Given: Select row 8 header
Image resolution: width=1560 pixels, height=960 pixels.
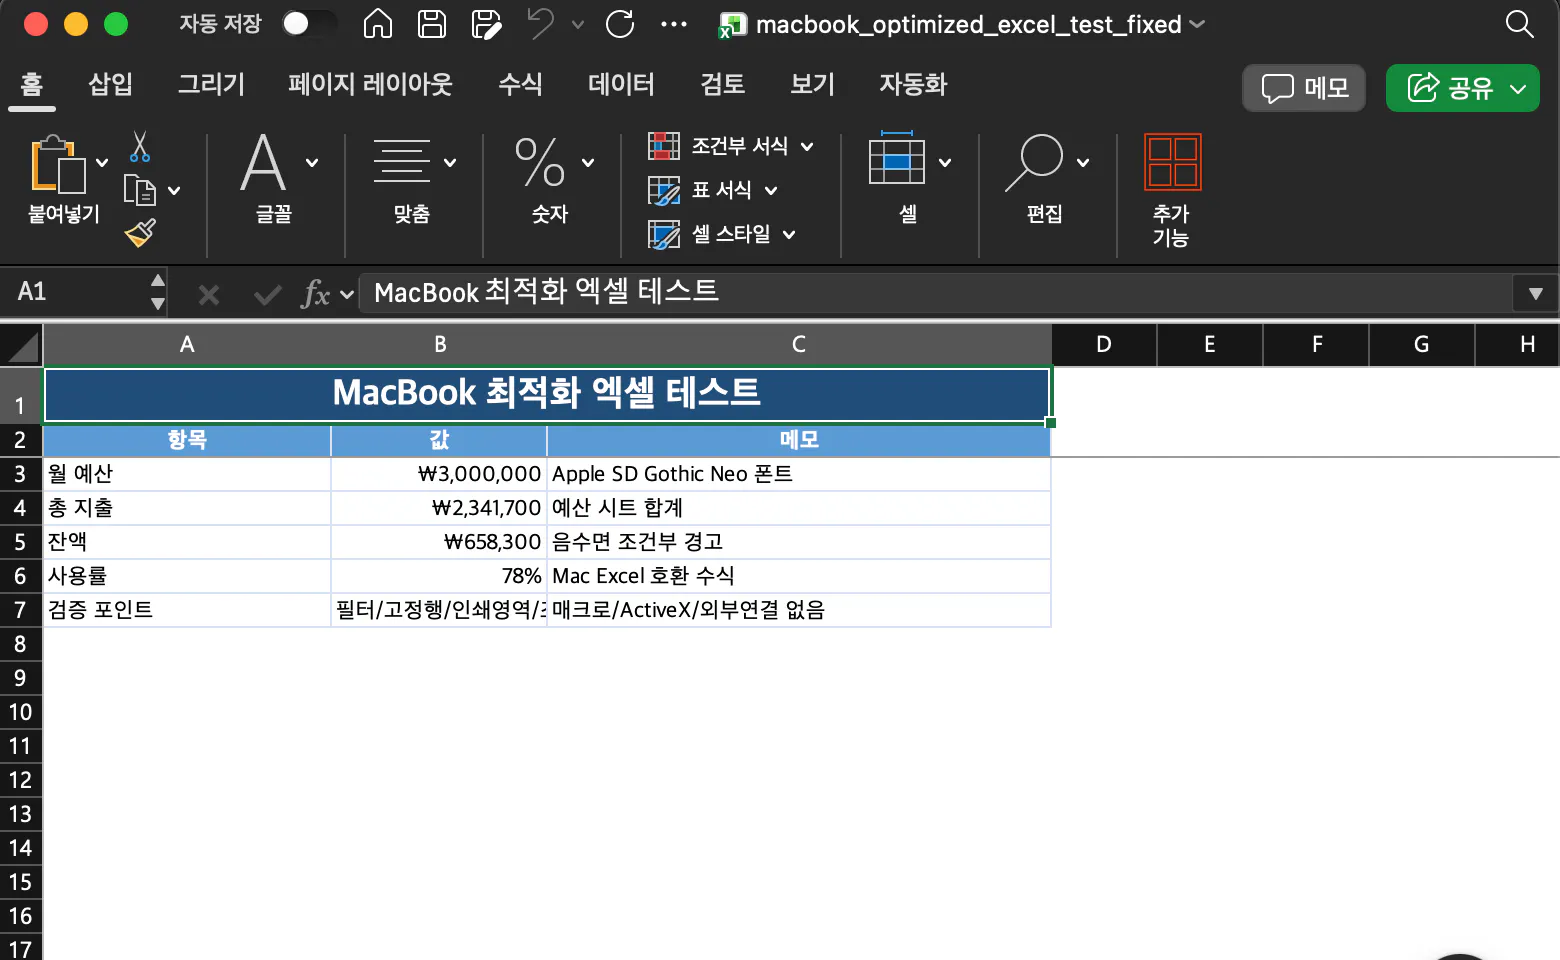Looking at the screenshot, I should pyautogui.click(x=20, y=644).
